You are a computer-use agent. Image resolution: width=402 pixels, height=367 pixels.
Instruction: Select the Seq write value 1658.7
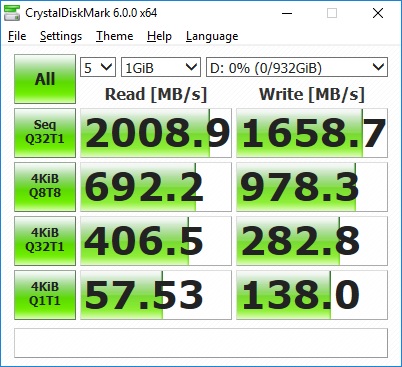(312, 133)
